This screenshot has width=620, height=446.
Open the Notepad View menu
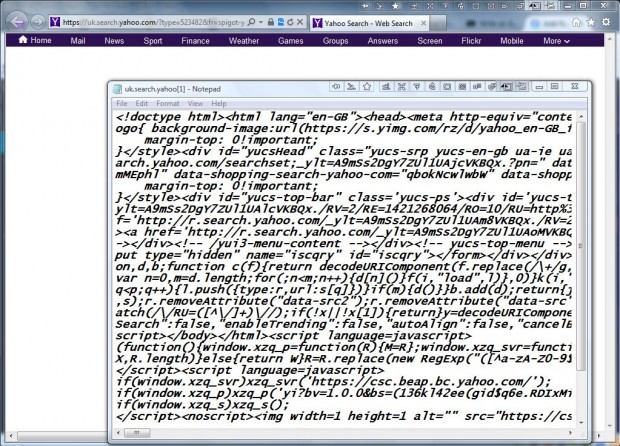(x=195, y=104)
